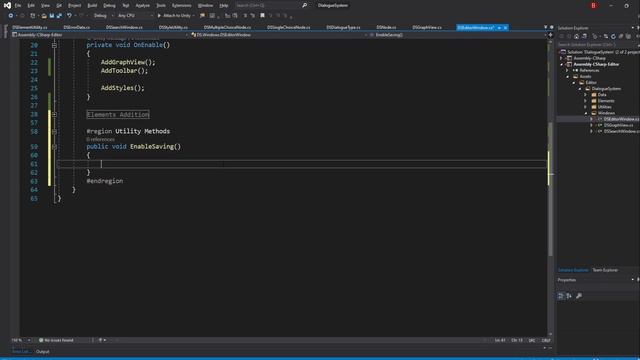The width and height of the screenshot is (640, 360).
Task: Expand the Data folder in Solution Explorer
Action: [585, 95]
